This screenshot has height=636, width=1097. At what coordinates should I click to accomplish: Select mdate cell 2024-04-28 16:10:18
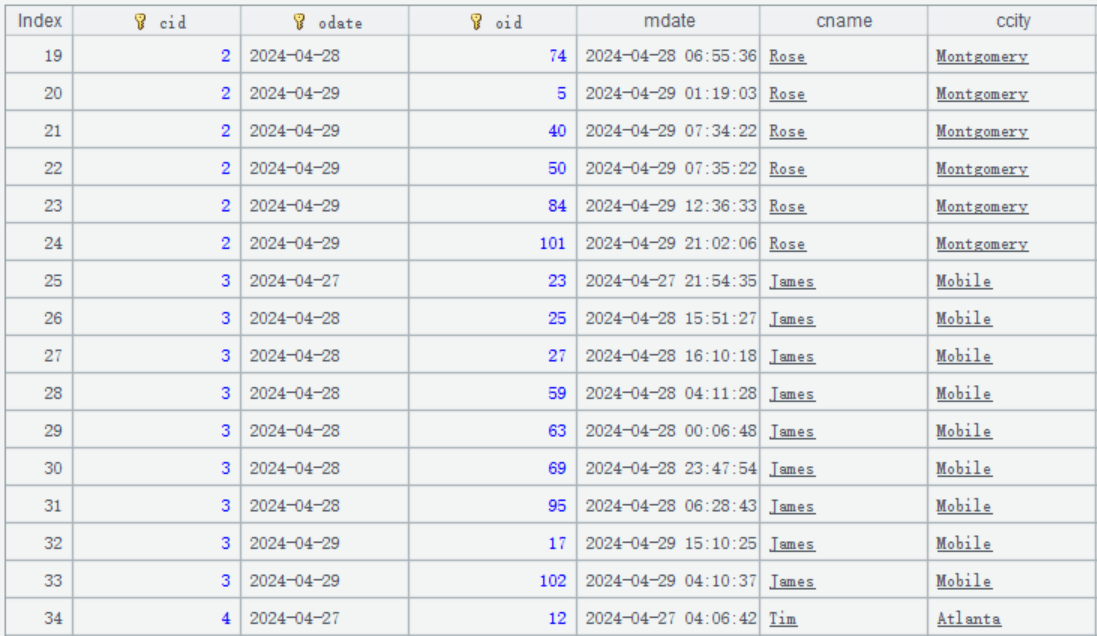coord(669,356)
